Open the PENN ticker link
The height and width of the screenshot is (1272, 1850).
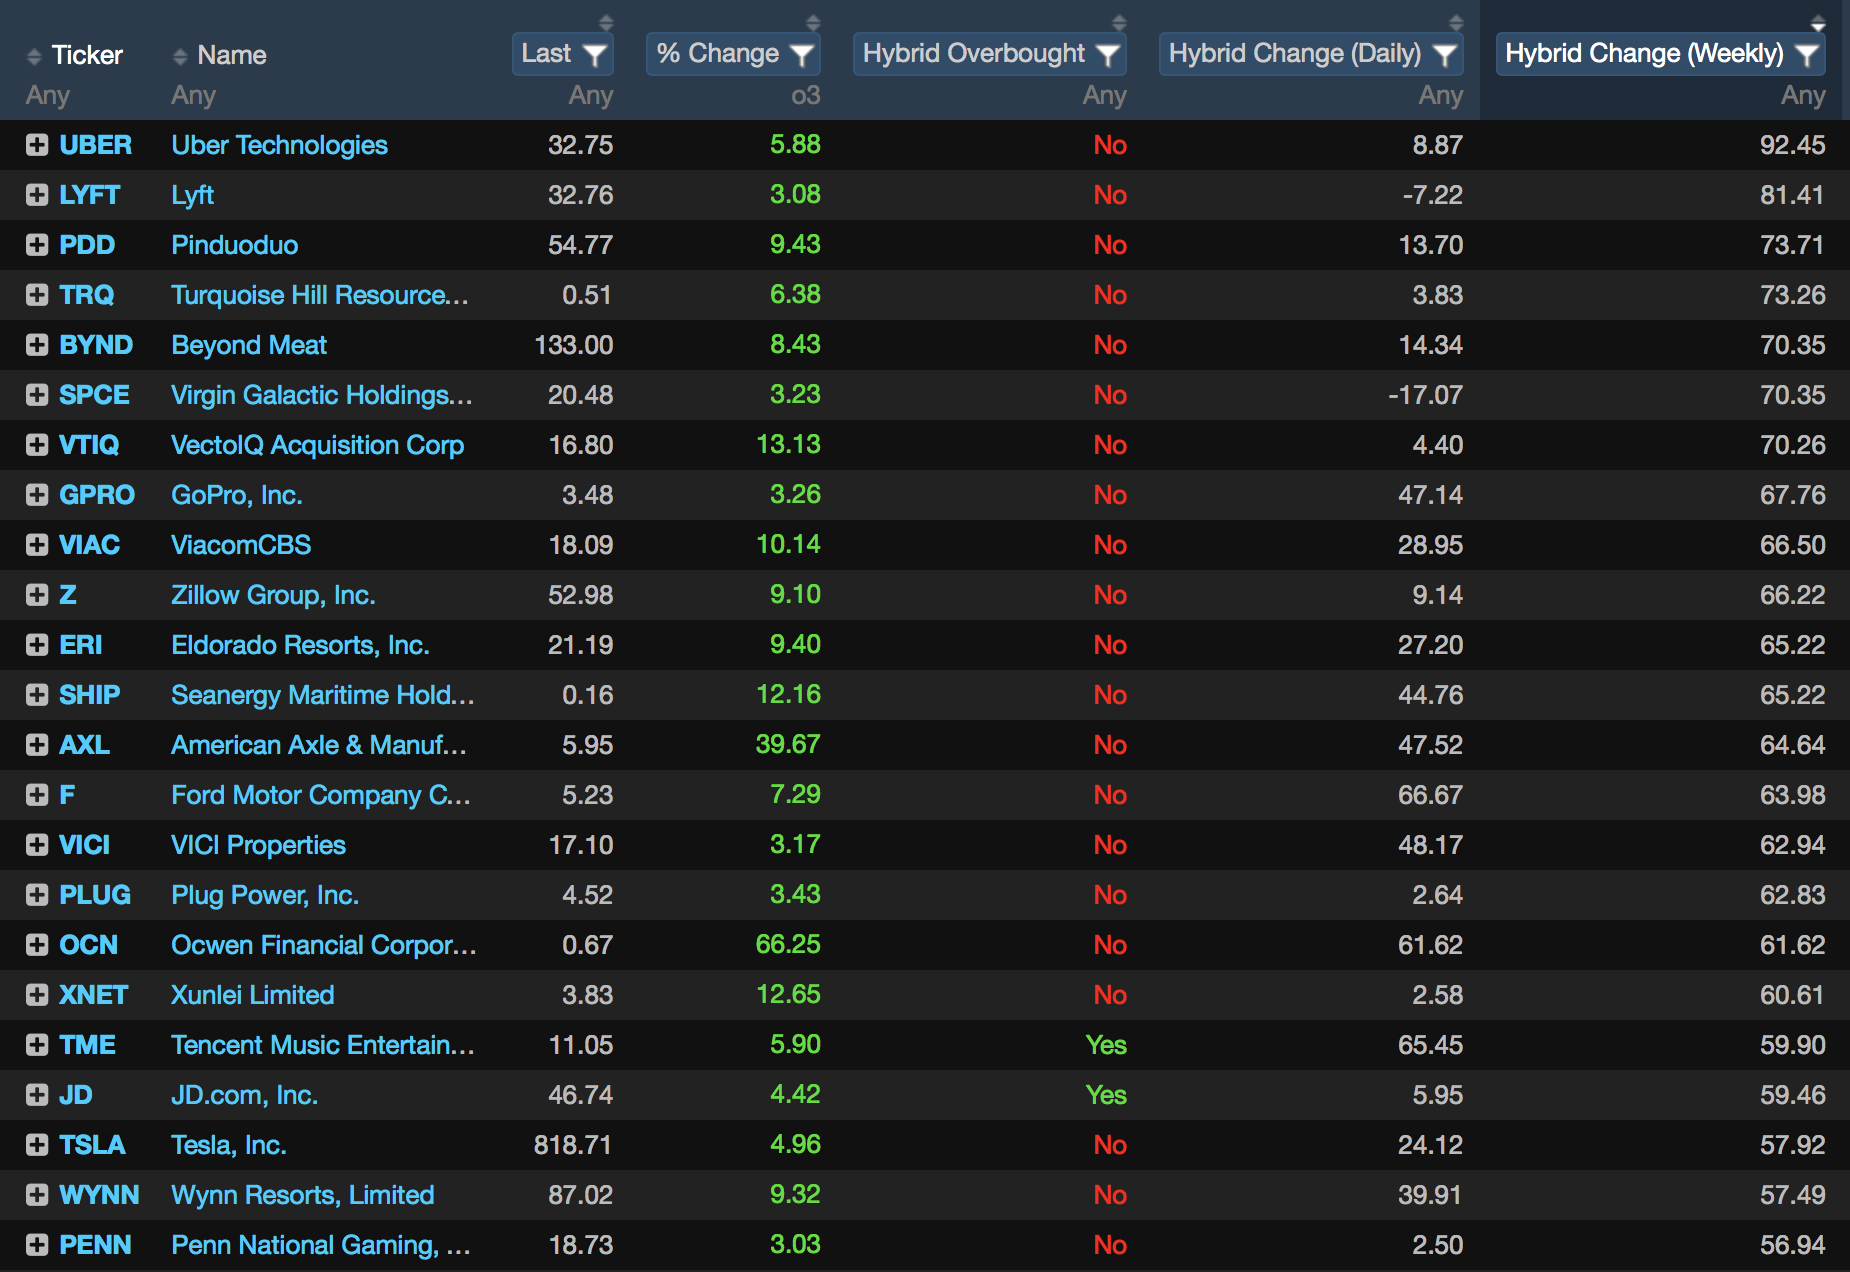pyautogui.click(x=95, y=1245)
